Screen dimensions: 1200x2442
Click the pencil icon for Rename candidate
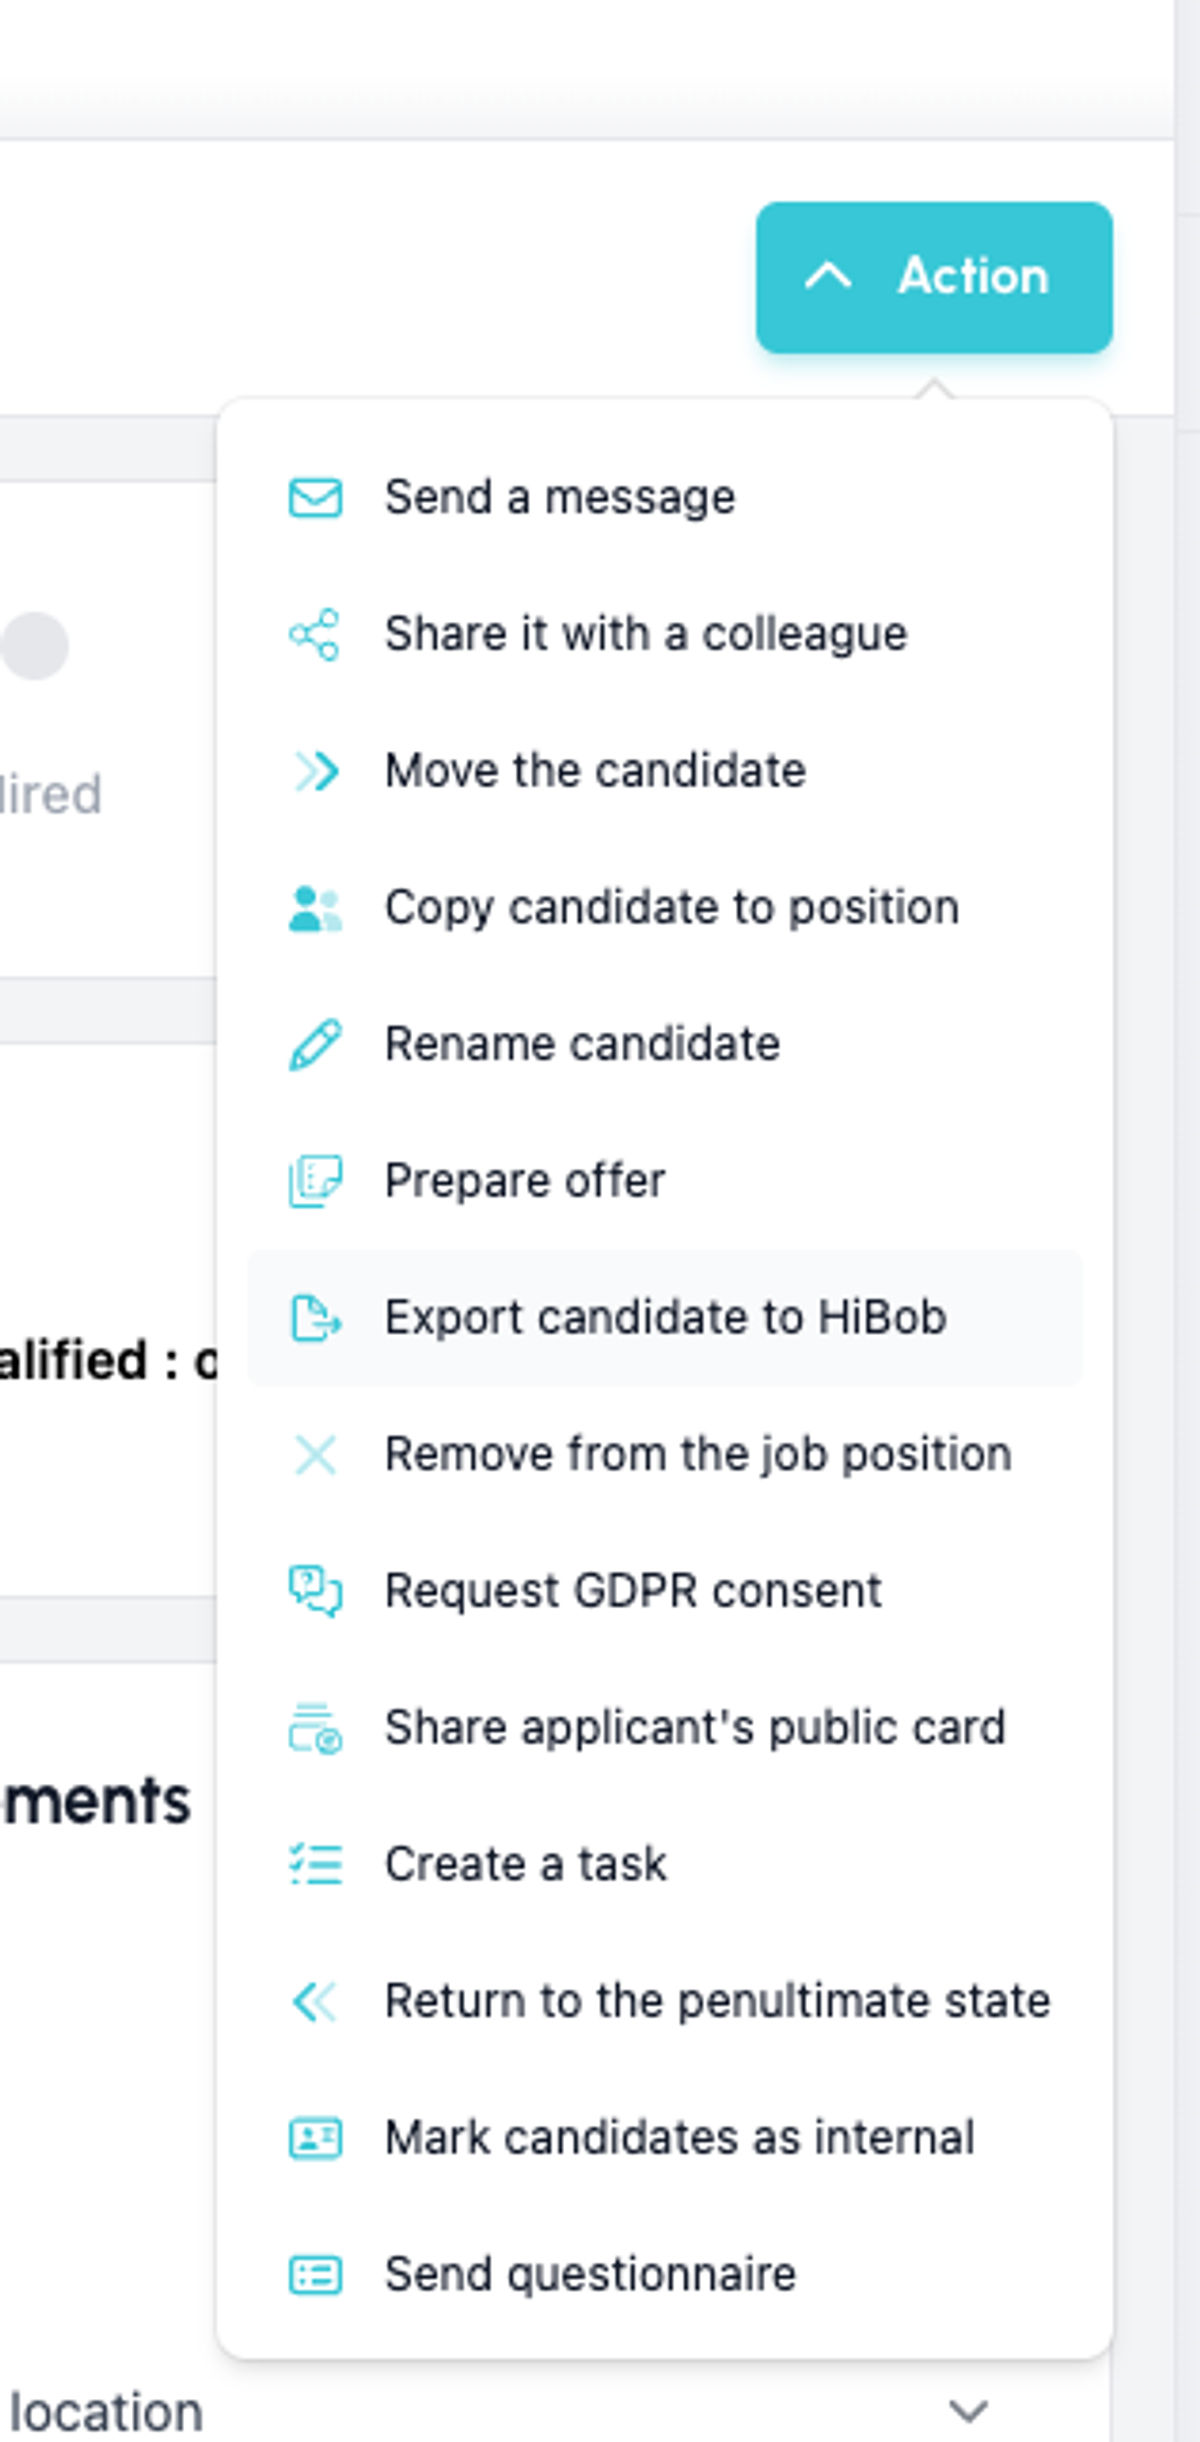click(x=315, y=1044)
